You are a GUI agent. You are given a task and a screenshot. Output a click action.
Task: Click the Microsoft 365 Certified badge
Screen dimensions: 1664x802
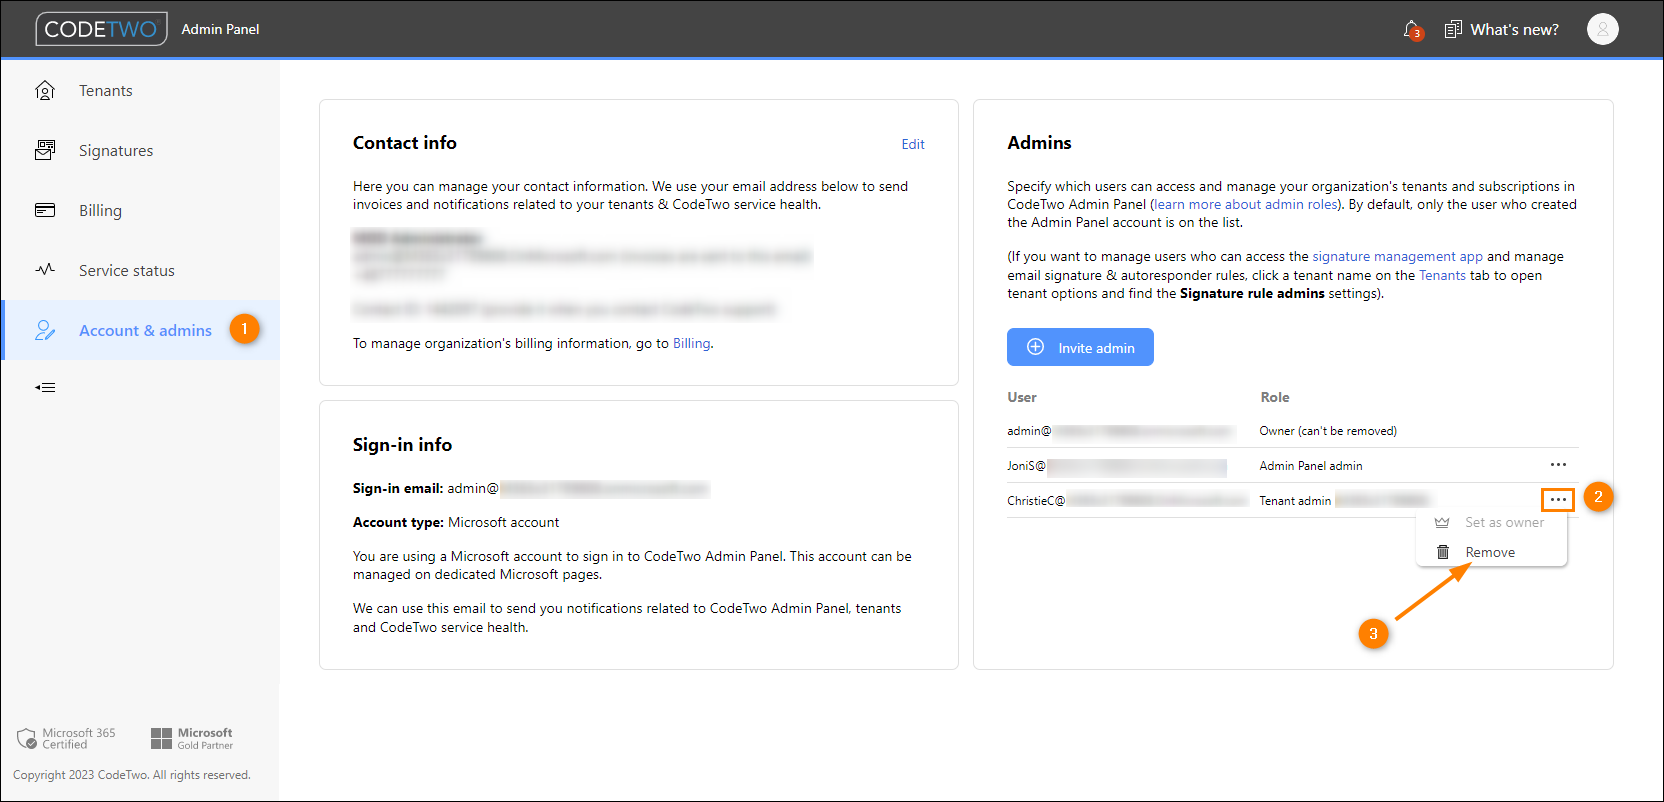pyautogui.click(x=66, y=738)
